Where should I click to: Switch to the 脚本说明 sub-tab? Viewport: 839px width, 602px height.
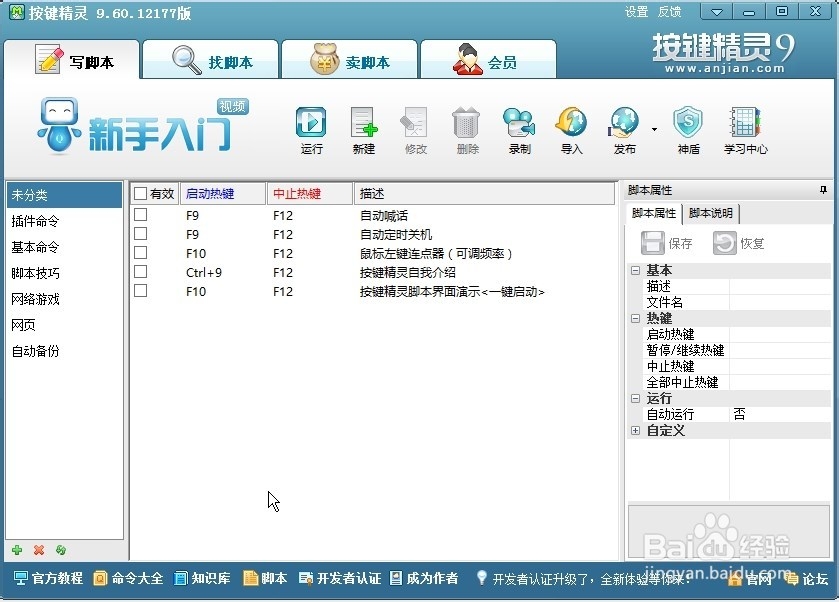pyautogui.click(x=711, y=214)
